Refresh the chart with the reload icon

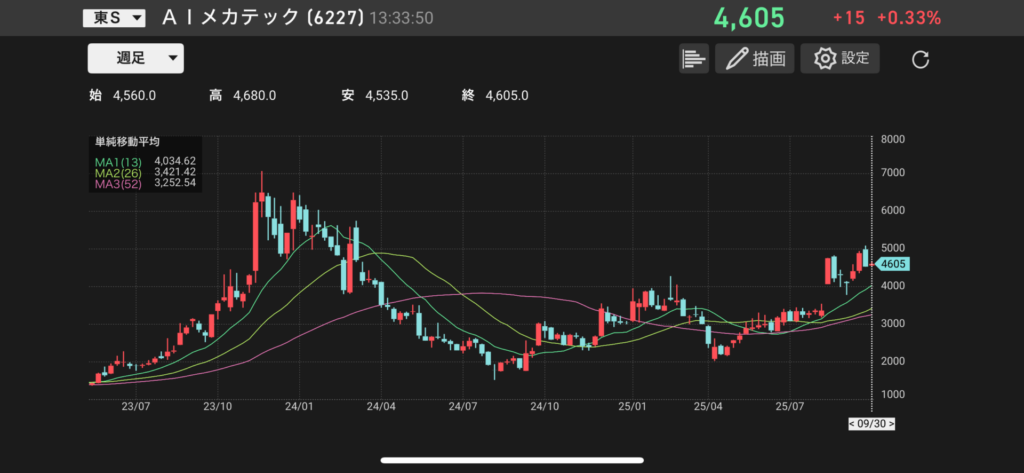[x=921, y=60]
